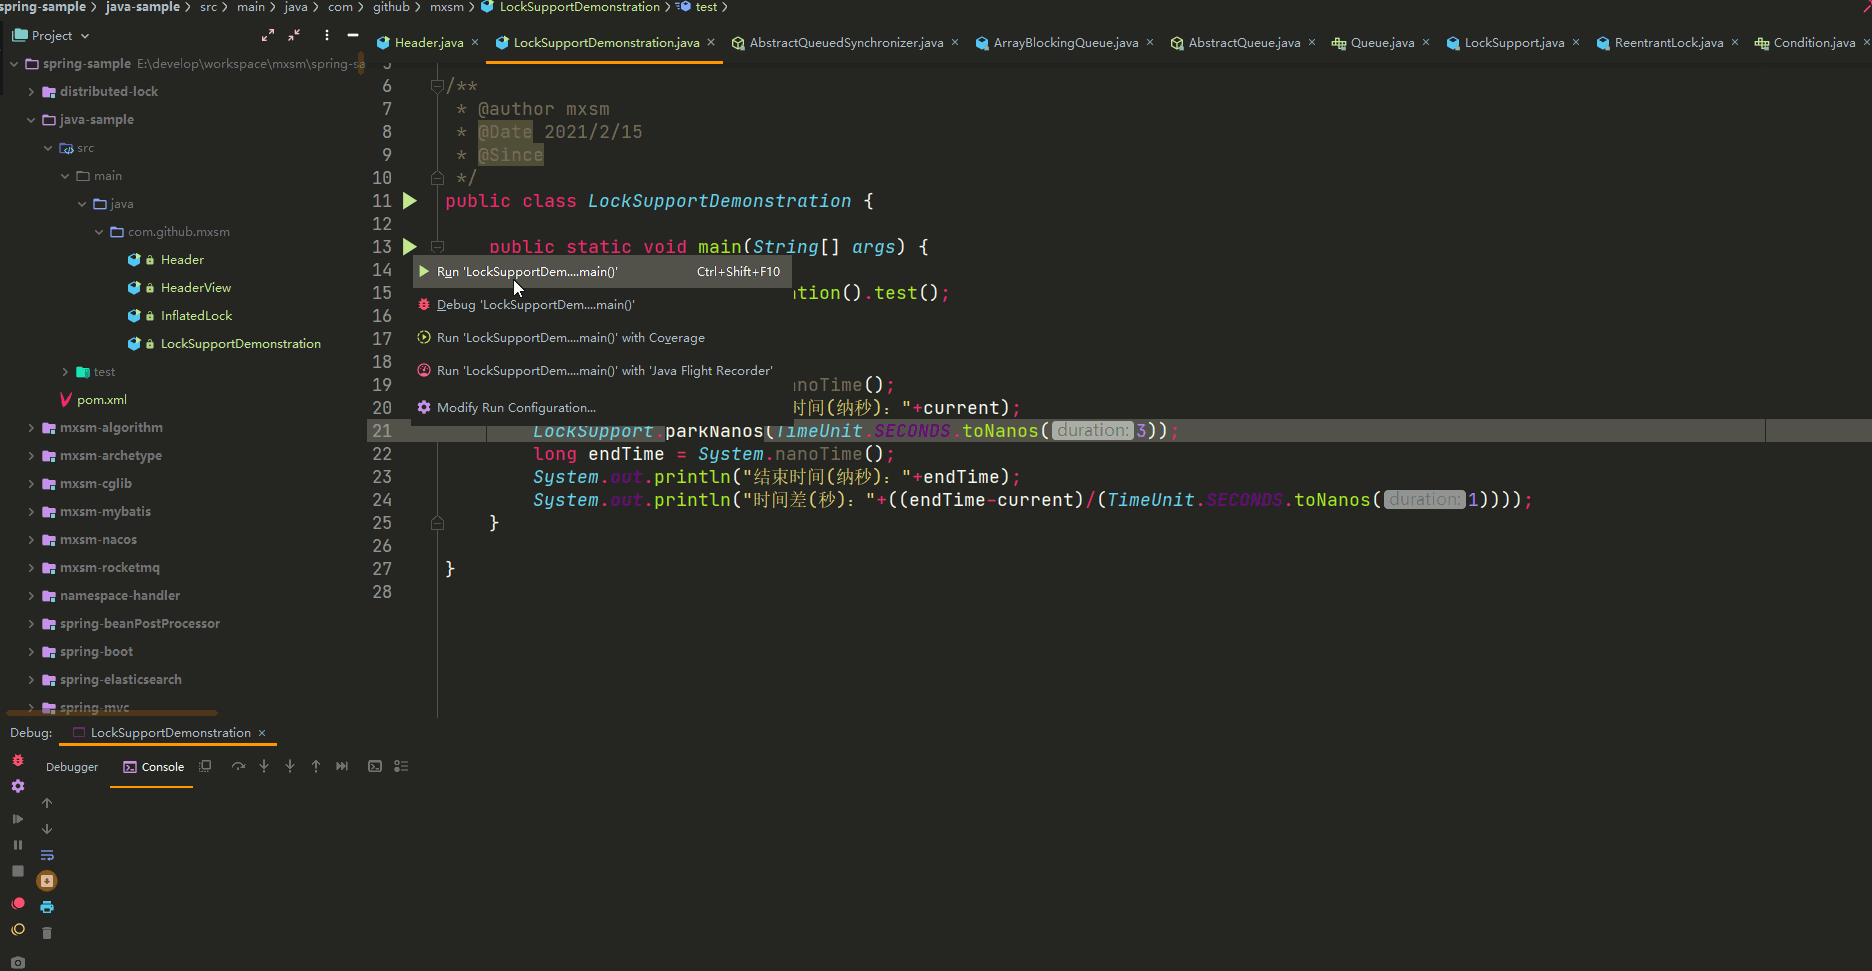Viewport: 1872px width, 971px height.
Task: Switch to Header.java editor tab
Action: tap(428, 42)
